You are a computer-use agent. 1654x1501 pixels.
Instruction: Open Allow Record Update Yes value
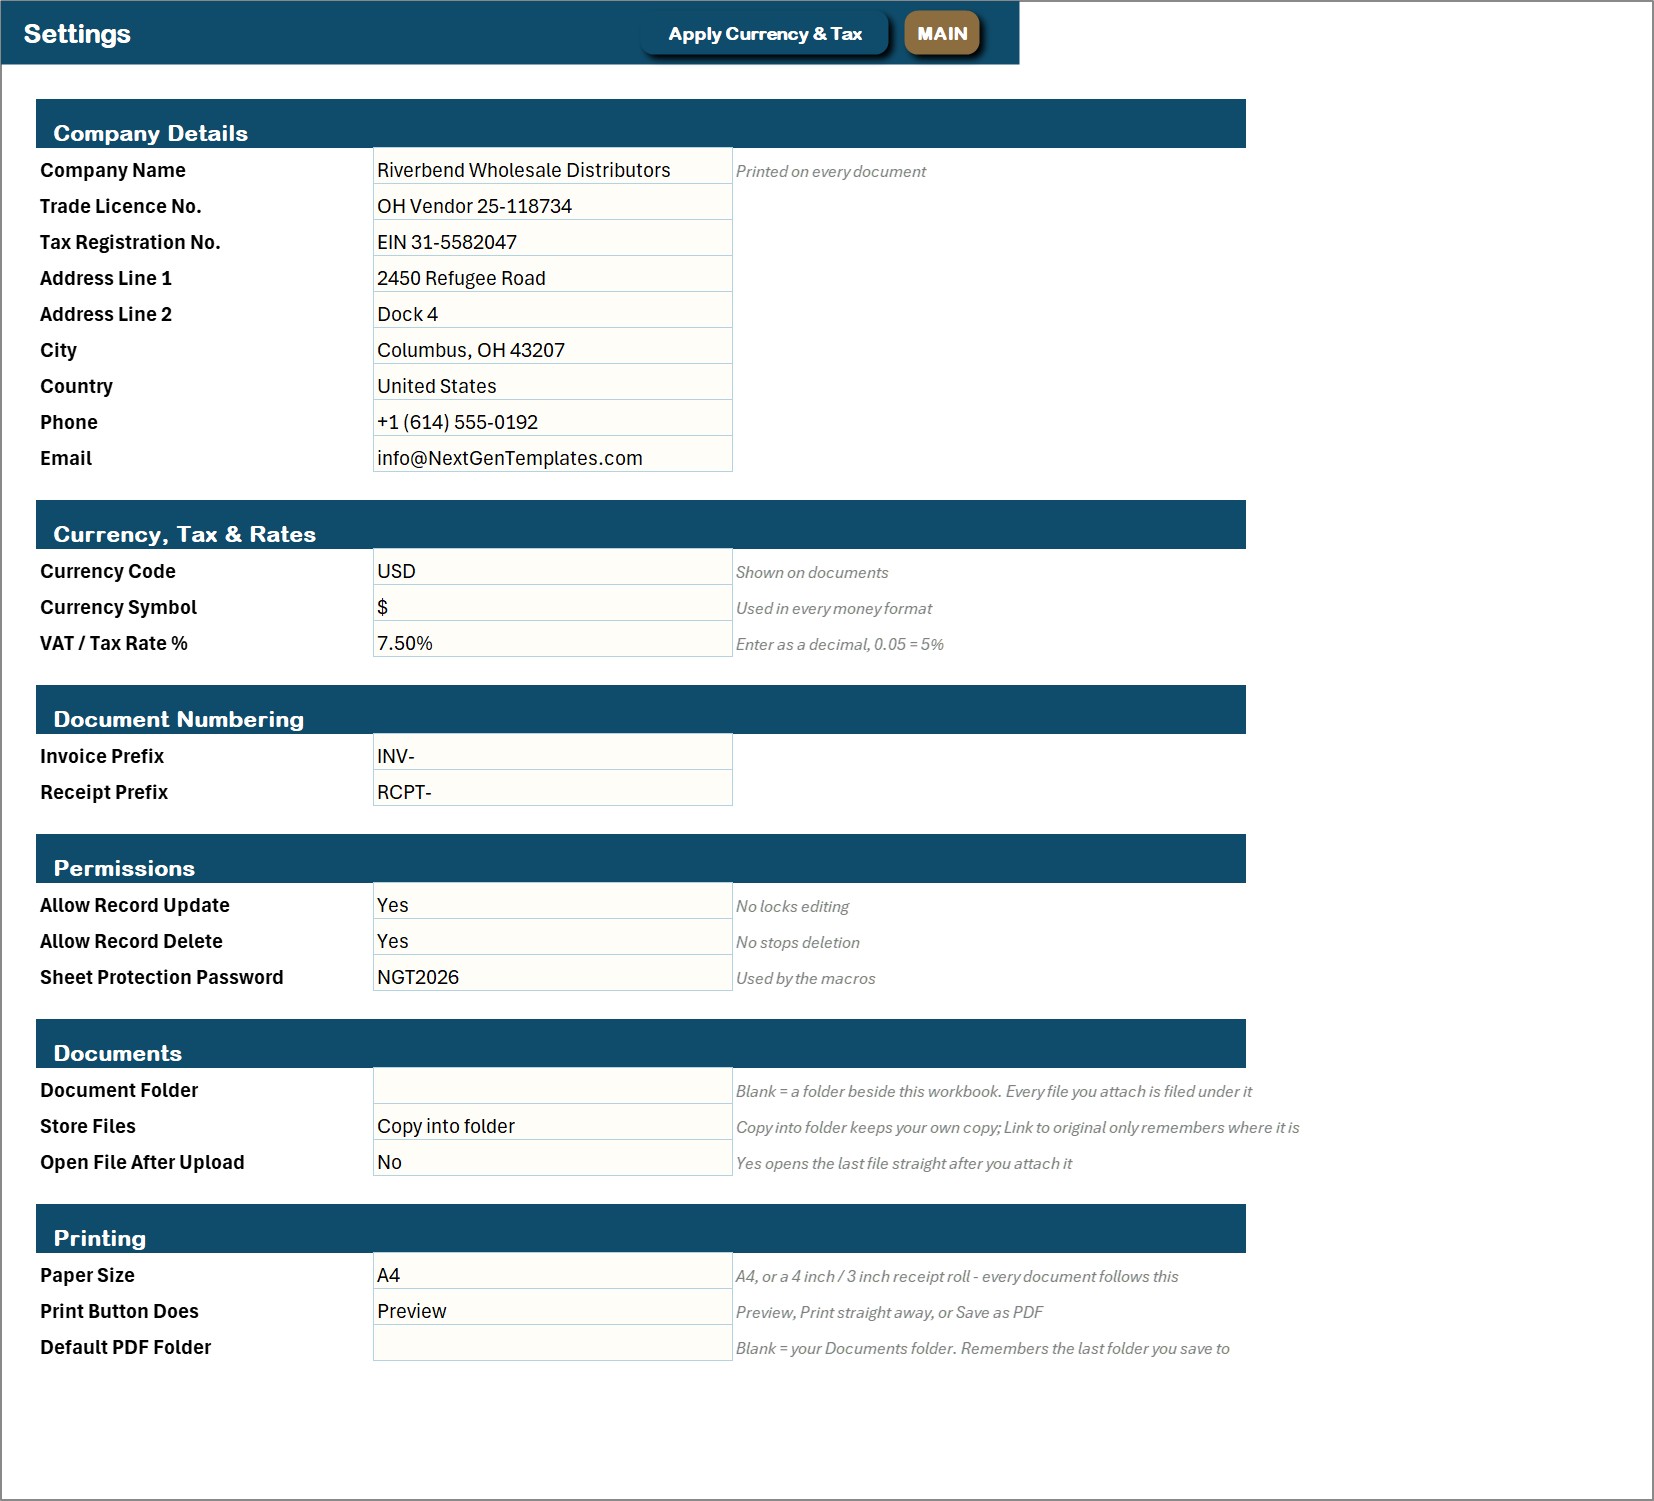coord(552,901)
